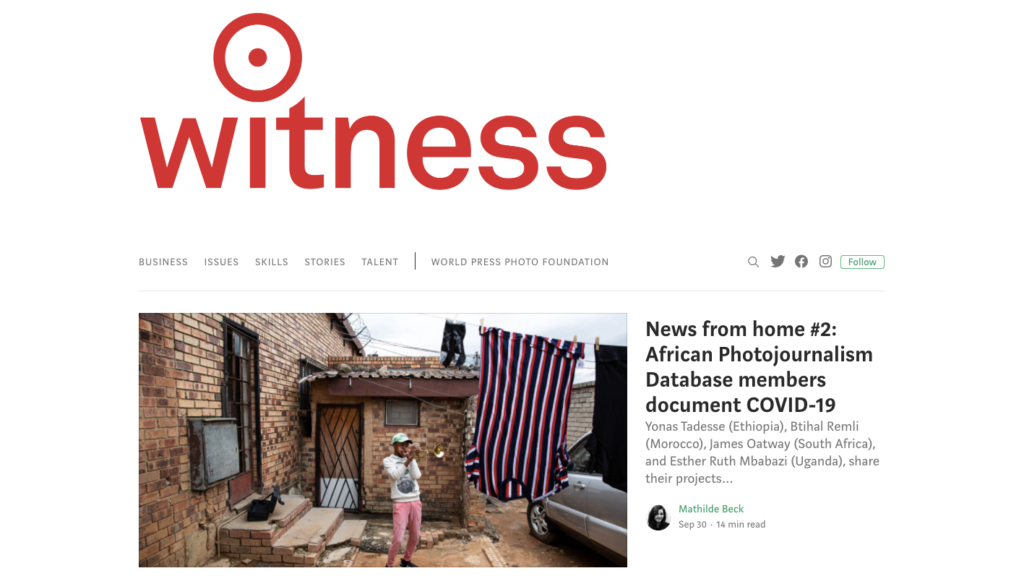Viewport: 1024px width, 576px height.
Task: Click the red circle target logo mark
Action: point(257,57)
